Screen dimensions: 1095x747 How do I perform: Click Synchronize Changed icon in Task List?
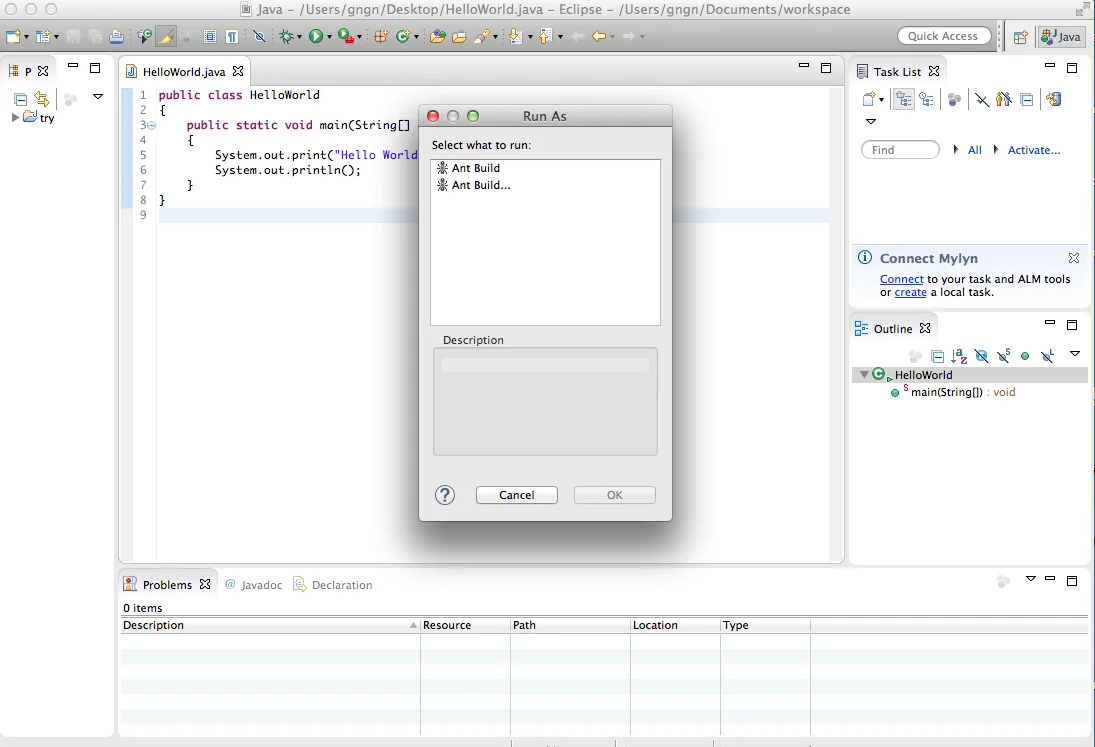coord(1054,100)
